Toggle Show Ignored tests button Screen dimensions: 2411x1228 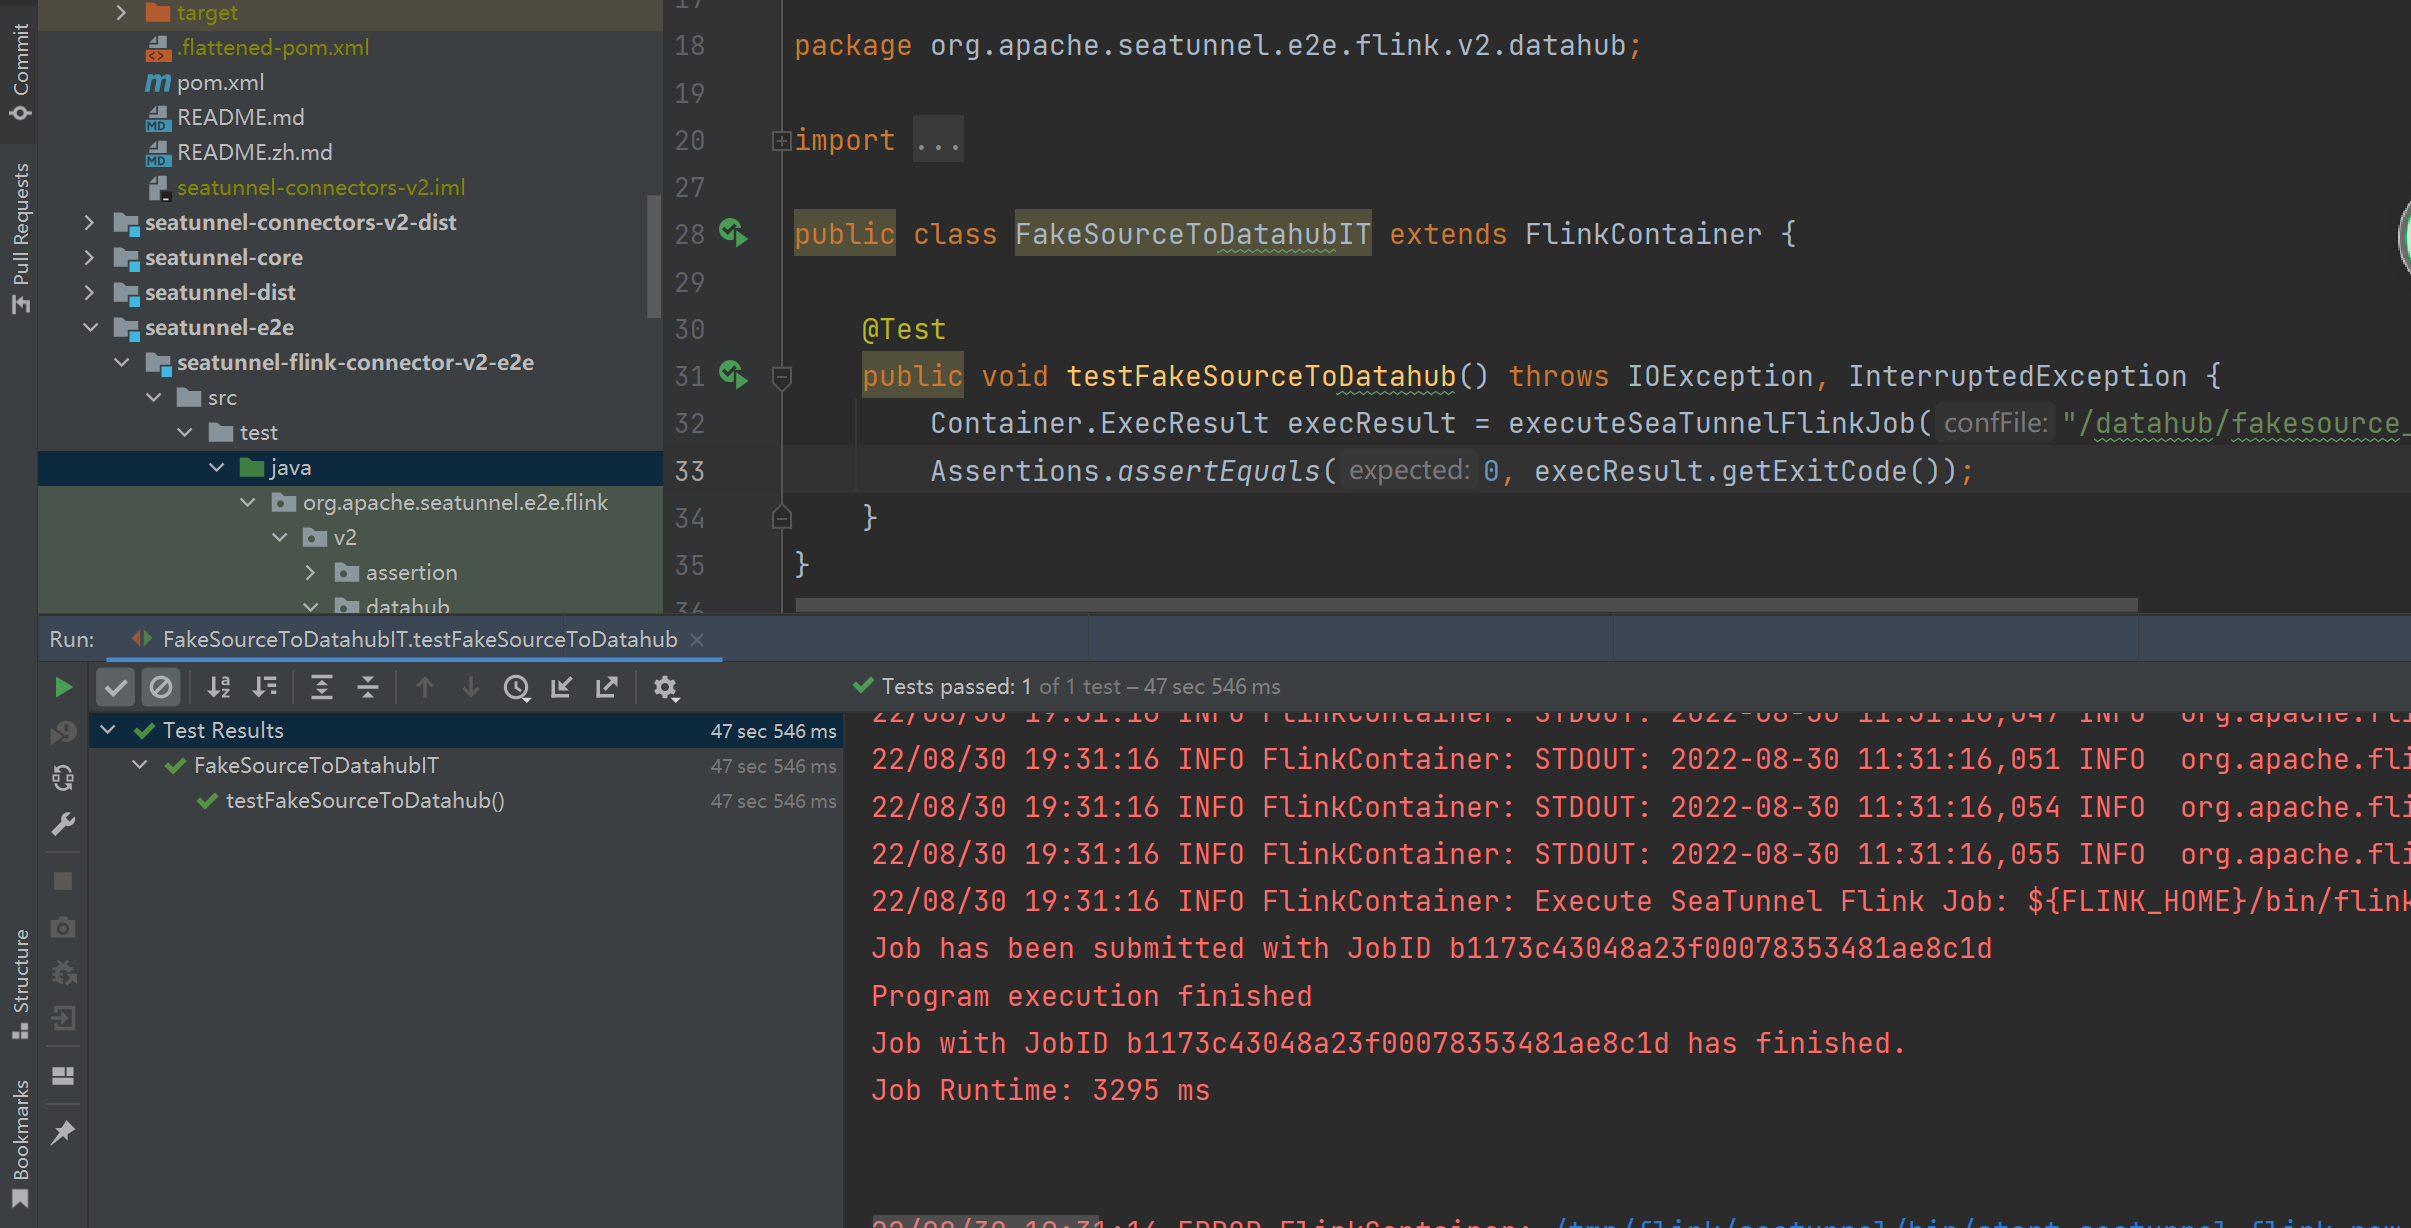(161, 687)
